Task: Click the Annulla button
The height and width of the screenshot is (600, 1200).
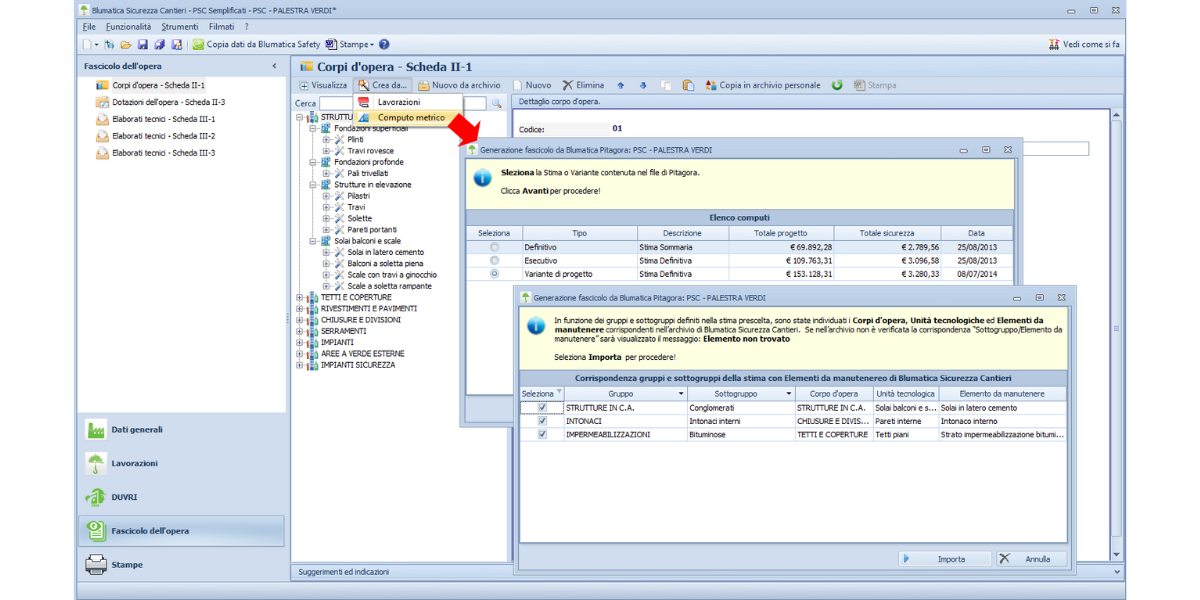Action: 1031,559
